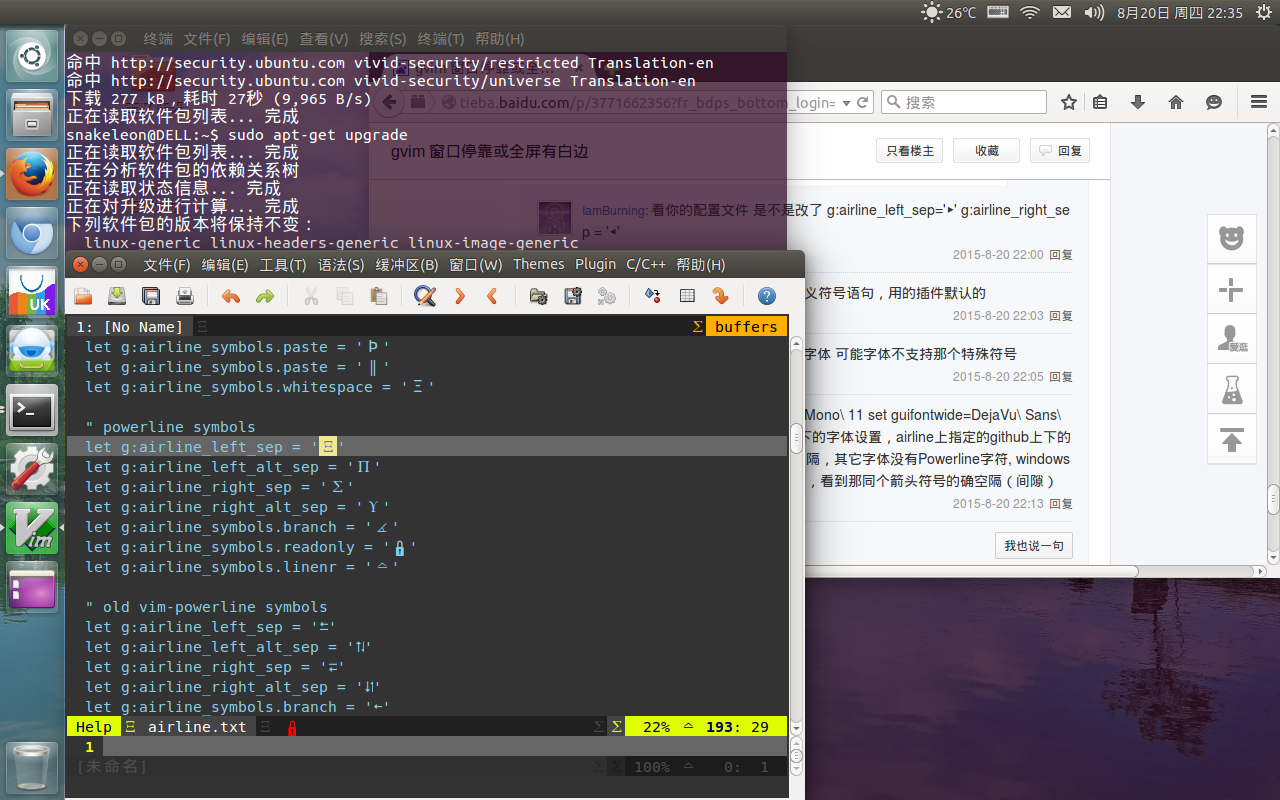The image size is (1280, 800).
Task: Open the 搜索(S) menu in the terminal window
Action: pyautogui.click(x=382, y=39)
